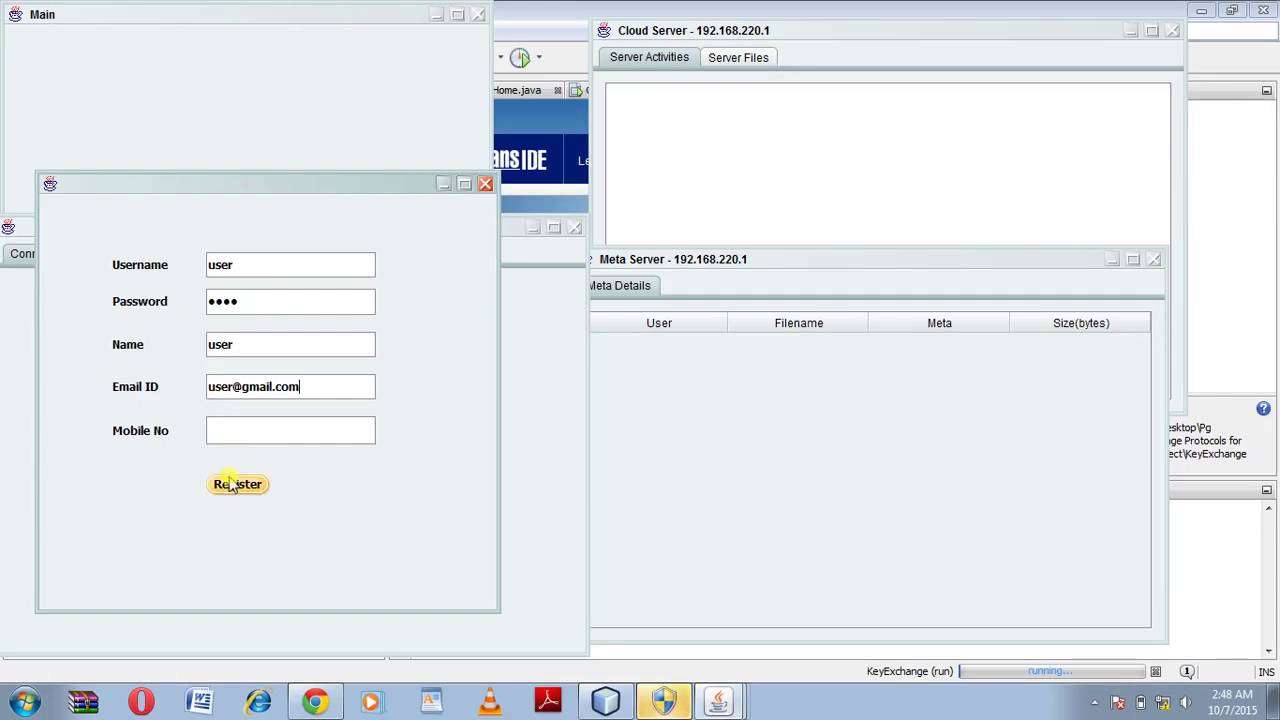This screenshot has width=1280, height=720.
Task: Select the Name text field
Action: (291, 344)
